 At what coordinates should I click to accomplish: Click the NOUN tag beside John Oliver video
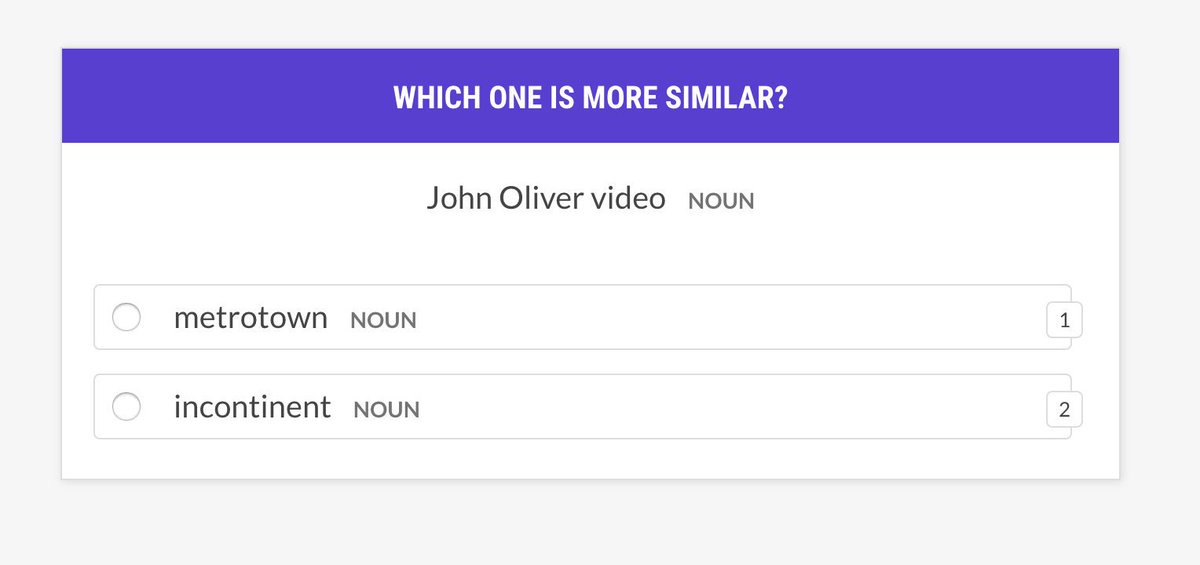[x=721, y=201]
